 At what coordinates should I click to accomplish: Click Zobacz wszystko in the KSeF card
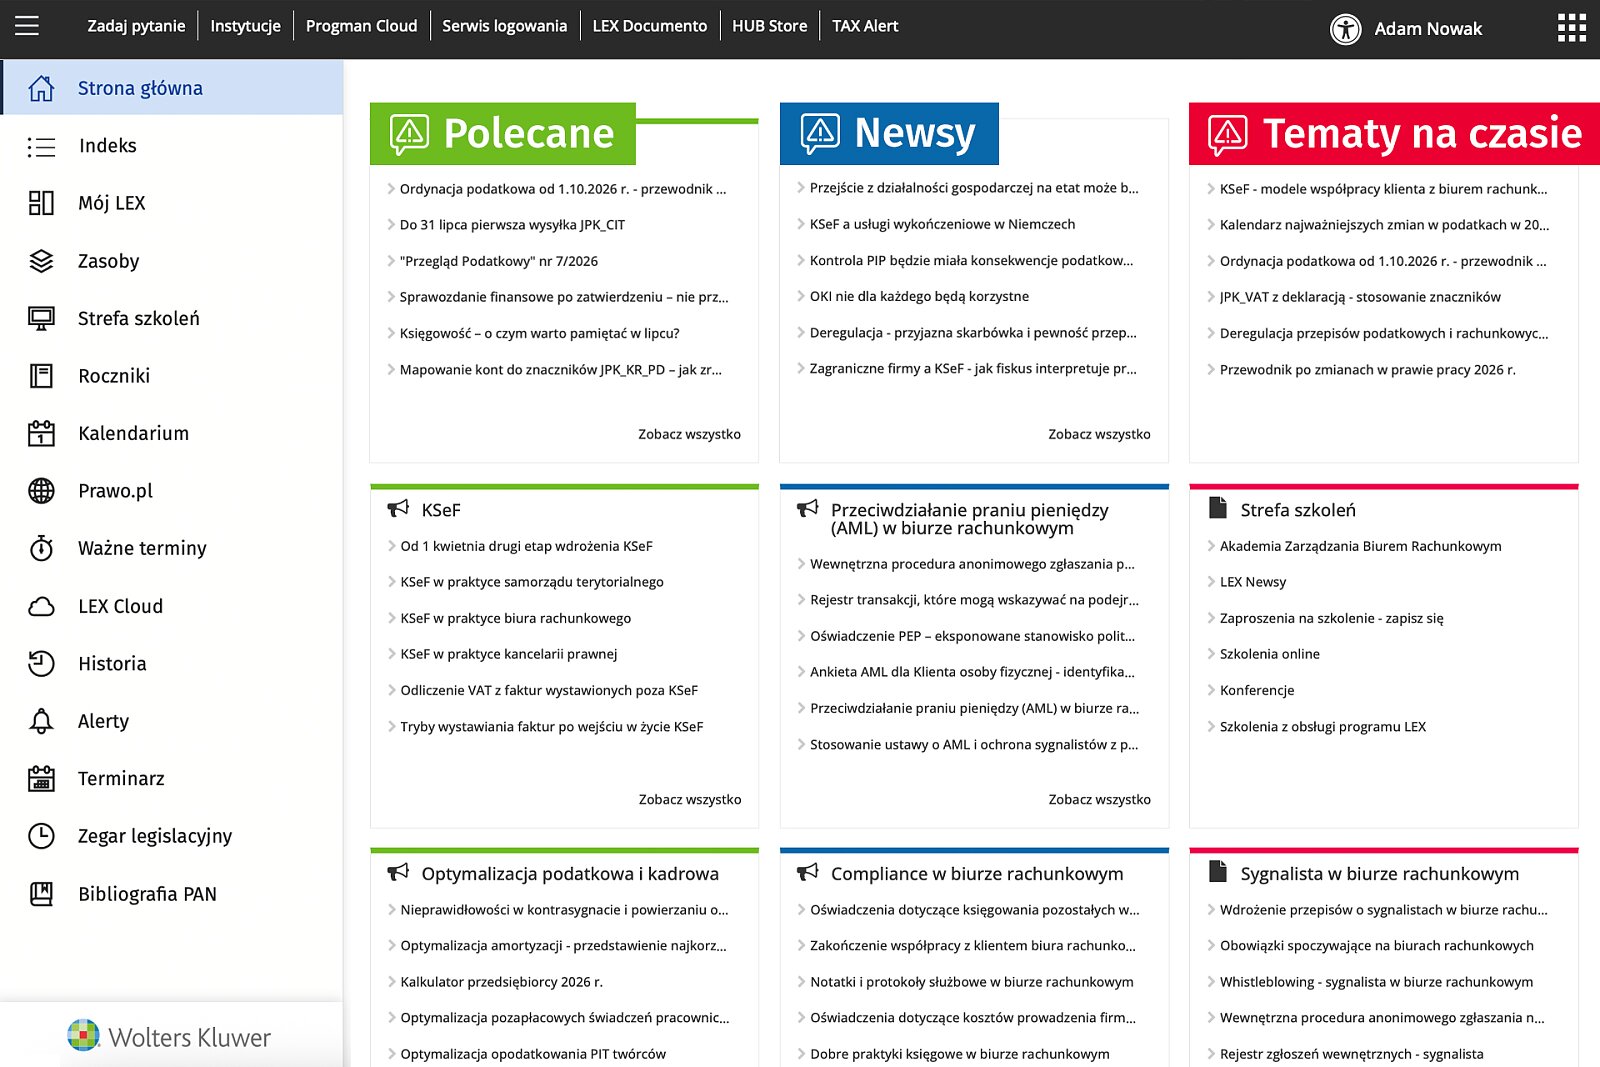690,799
